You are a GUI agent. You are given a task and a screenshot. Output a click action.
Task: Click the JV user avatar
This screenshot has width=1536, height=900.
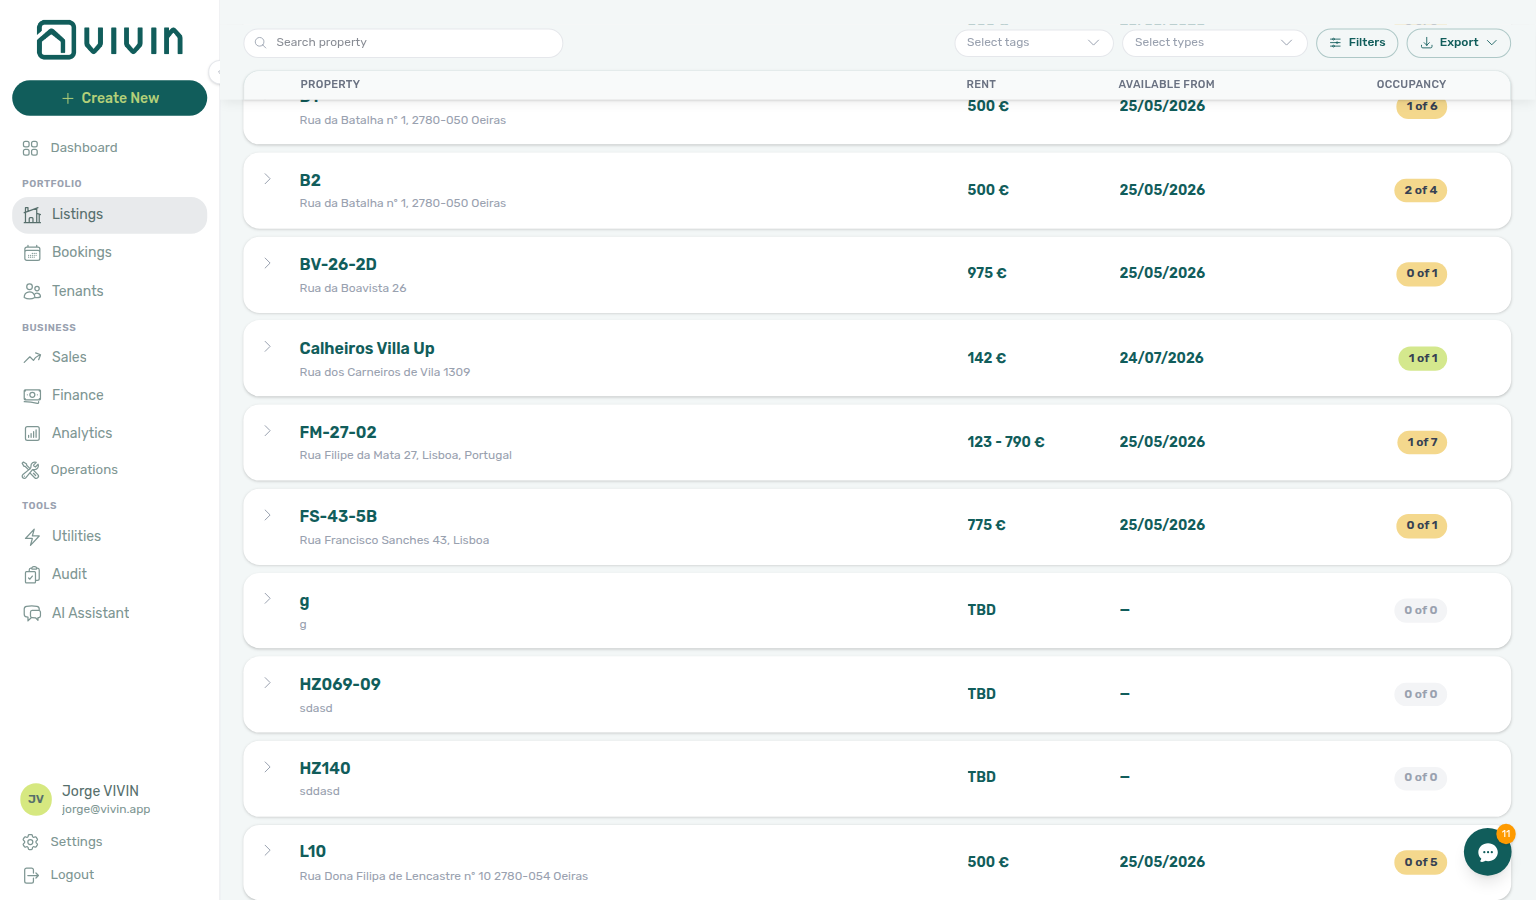(36, 799)
